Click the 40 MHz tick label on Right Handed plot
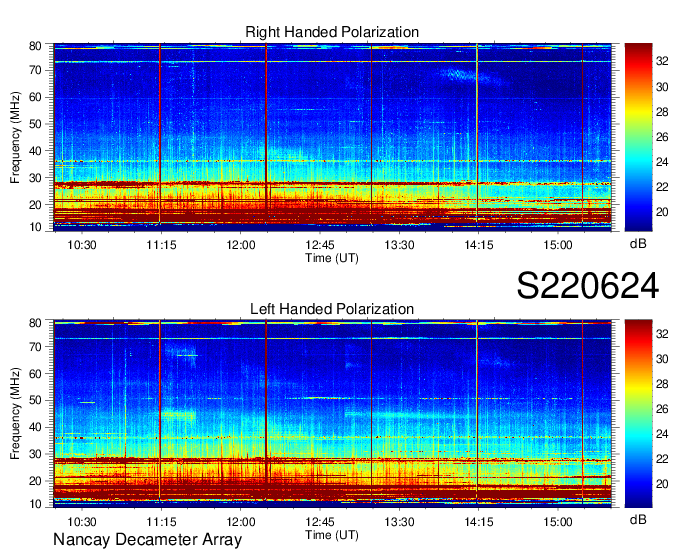 pos(35,151)
